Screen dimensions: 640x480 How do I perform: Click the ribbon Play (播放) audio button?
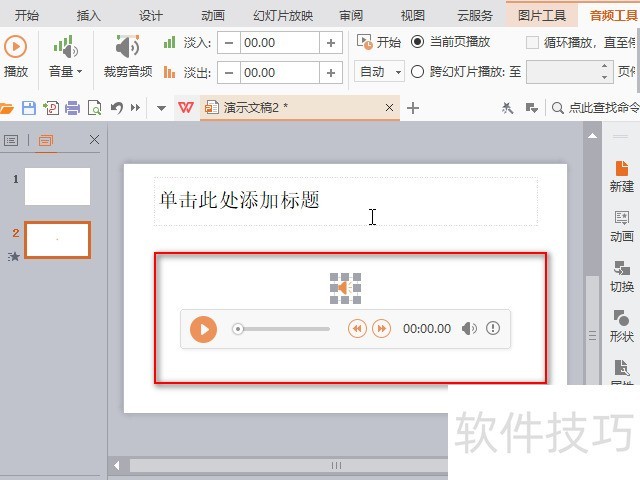(16, 57)
